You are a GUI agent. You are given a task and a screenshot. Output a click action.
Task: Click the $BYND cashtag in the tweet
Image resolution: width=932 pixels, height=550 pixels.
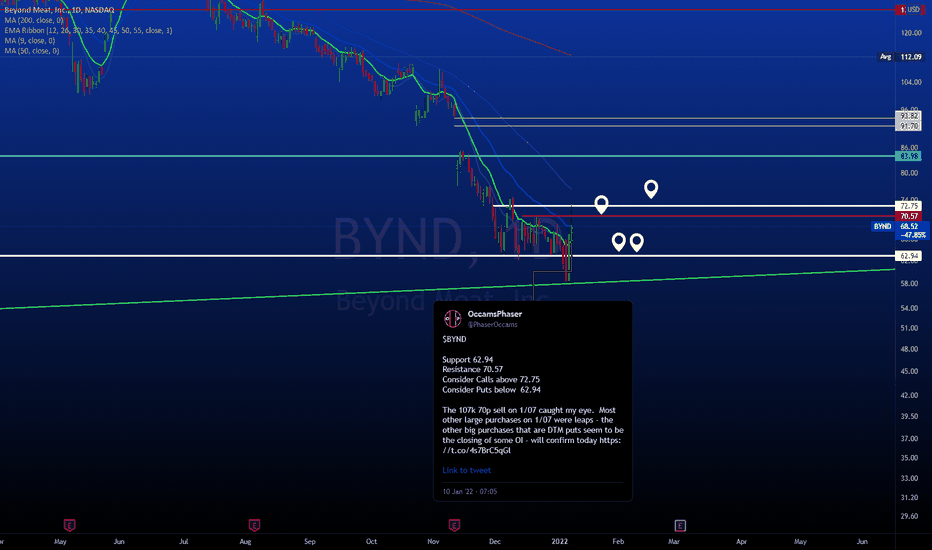(x=454, y=340)
